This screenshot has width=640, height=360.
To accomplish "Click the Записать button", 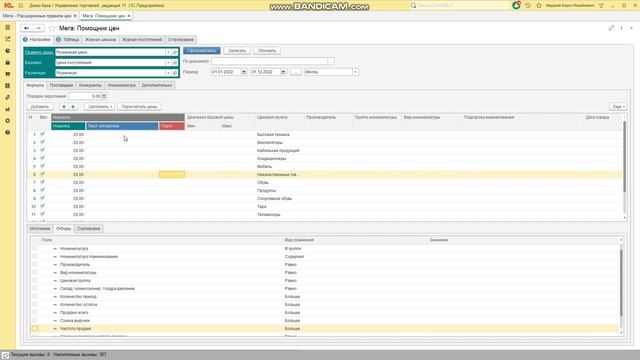I will [x=237, y=51].
